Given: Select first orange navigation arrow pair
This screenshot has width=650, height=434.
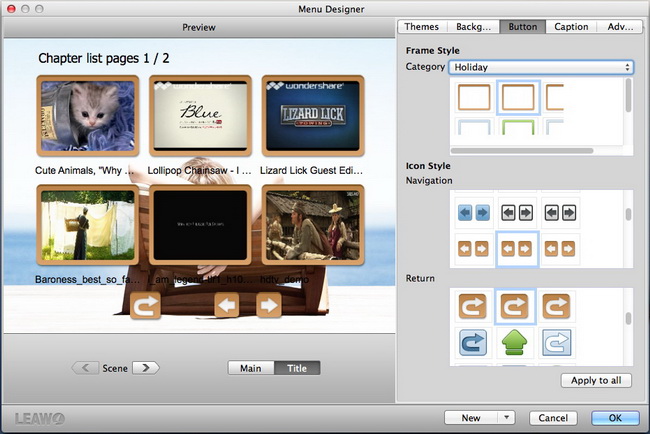Looking at the screenshot, I should 473,249.
